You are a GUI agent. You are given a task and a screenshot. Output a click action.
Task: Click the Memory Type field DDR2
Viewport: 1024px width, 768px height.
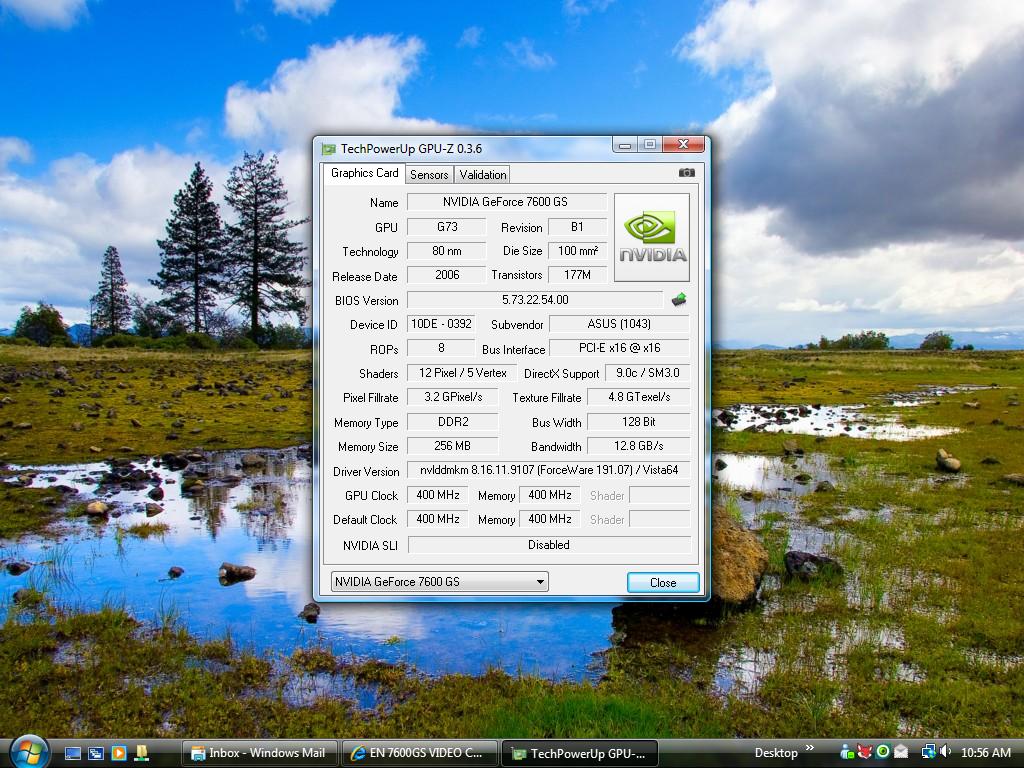[x=453, y=422]
